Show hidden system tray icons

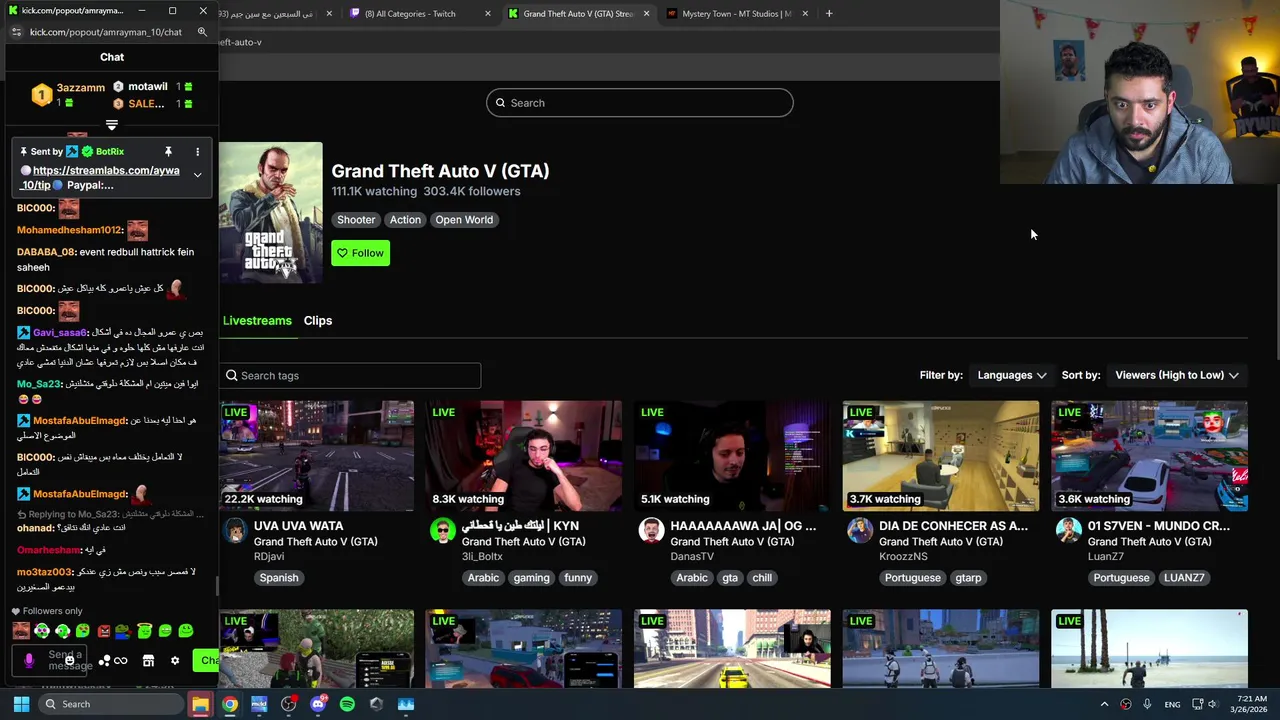click(1104, 704)
